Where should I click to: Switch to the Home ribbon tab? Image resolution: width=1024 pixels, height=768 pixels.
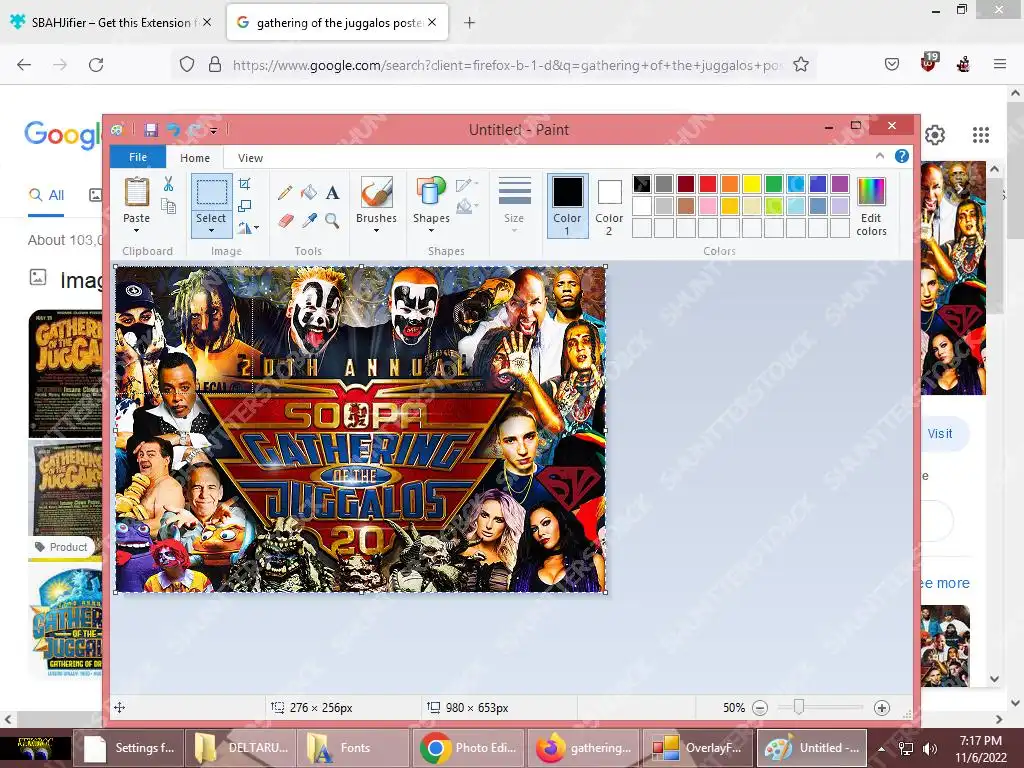195,157
